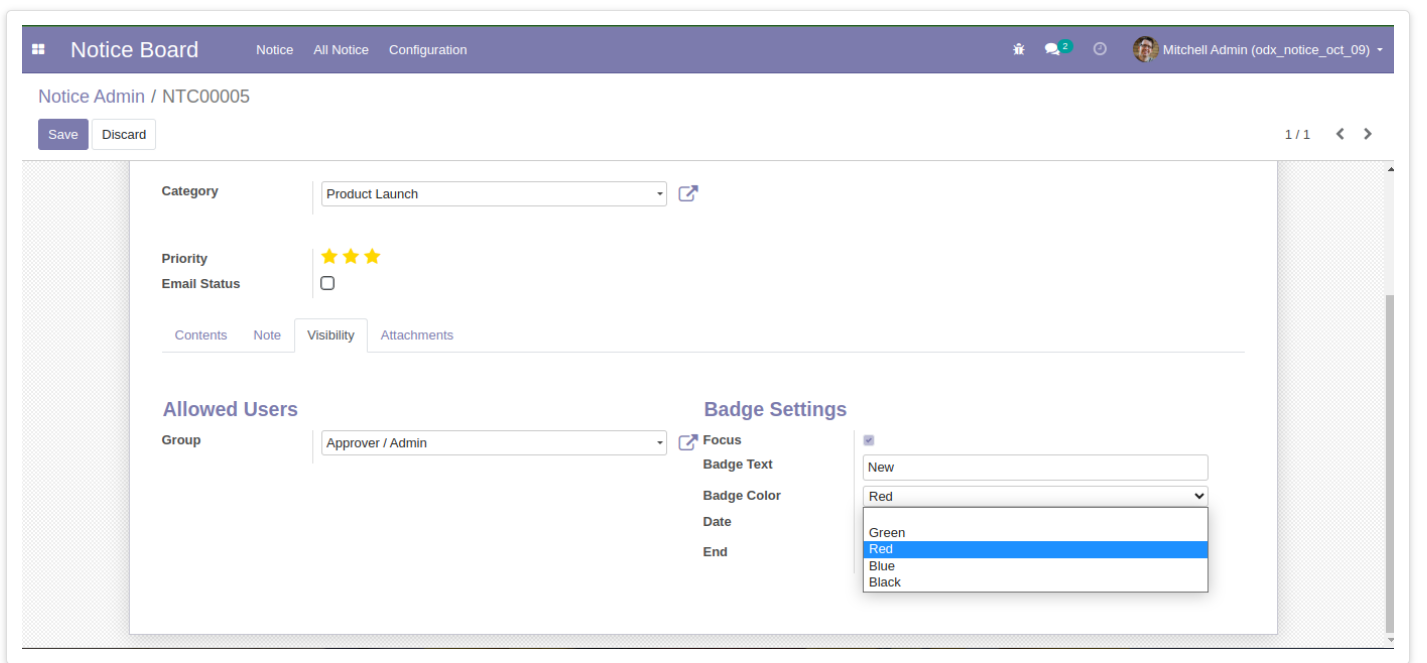Click the 1 / 1 pager counter
The height and width of the screenshot is (663, 1427).
pyautogui.click(x=1297, y=134)
